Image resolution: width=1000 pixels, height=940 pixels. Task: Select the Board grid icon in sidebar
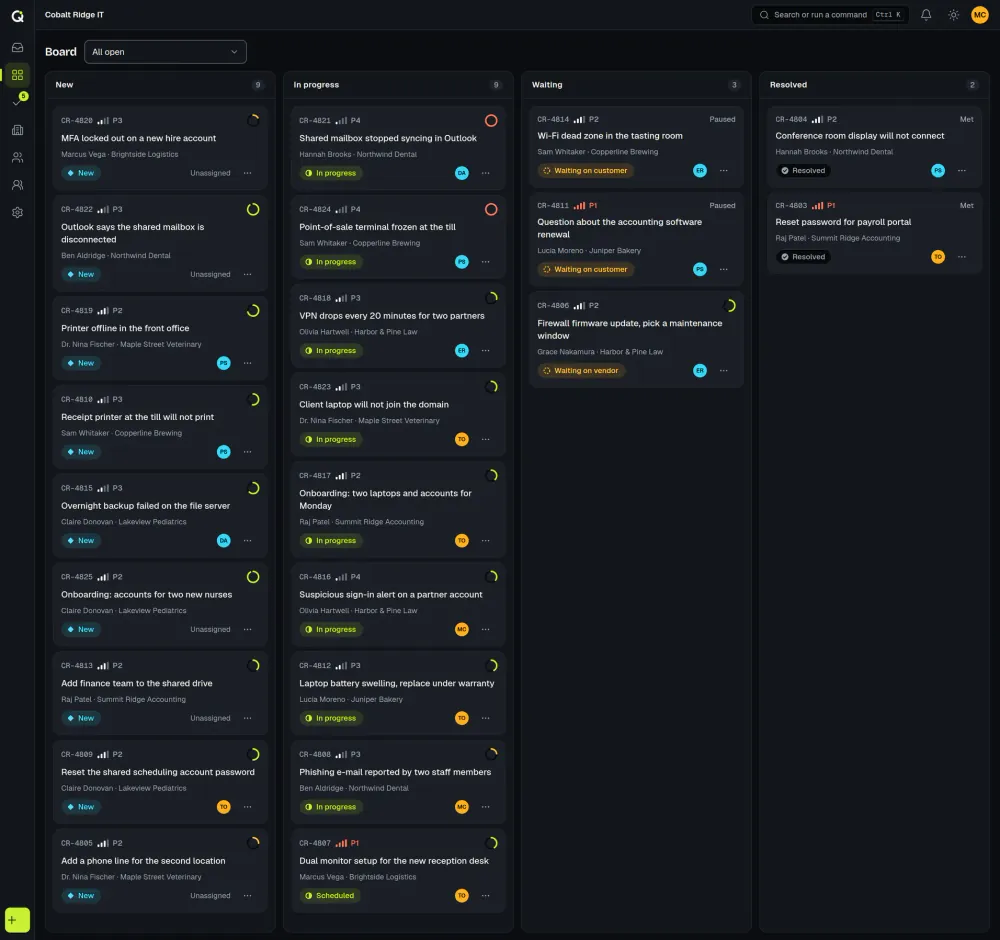[x=17, y=75]
